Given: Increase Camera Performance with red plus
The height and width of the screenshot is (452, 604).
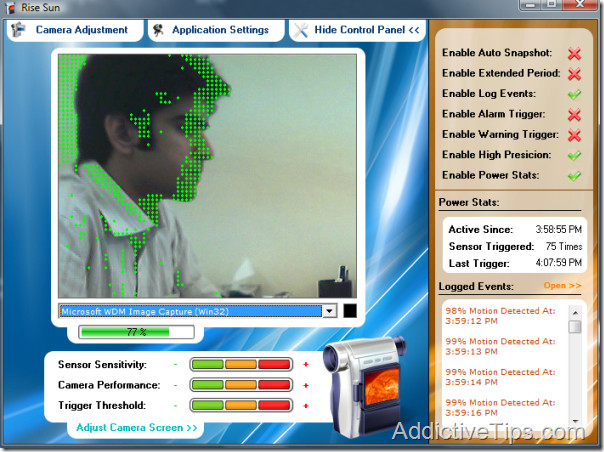Looking at the screenshot, I should (x=306, y=385).
